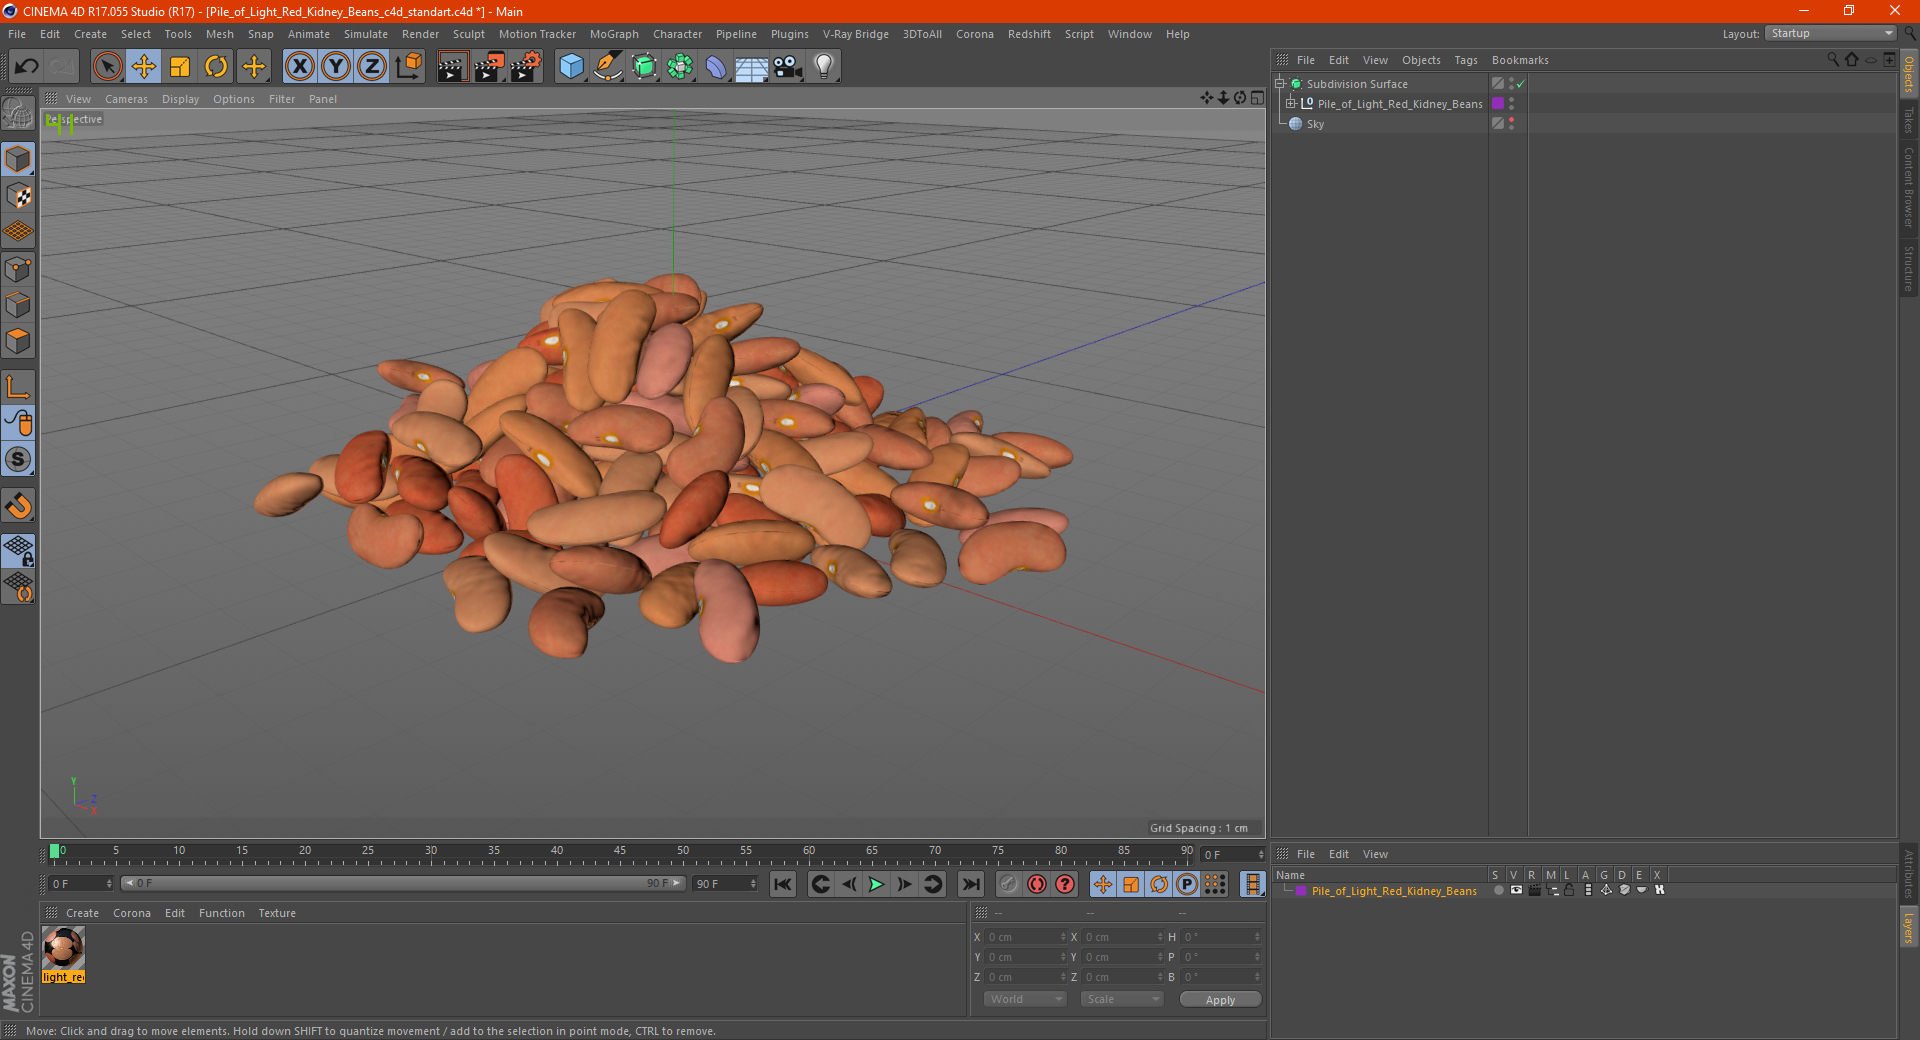Screen dimensions: 1920x1040
Task: Open Edit Render Settings icon
Action: [x=526, y=67]
